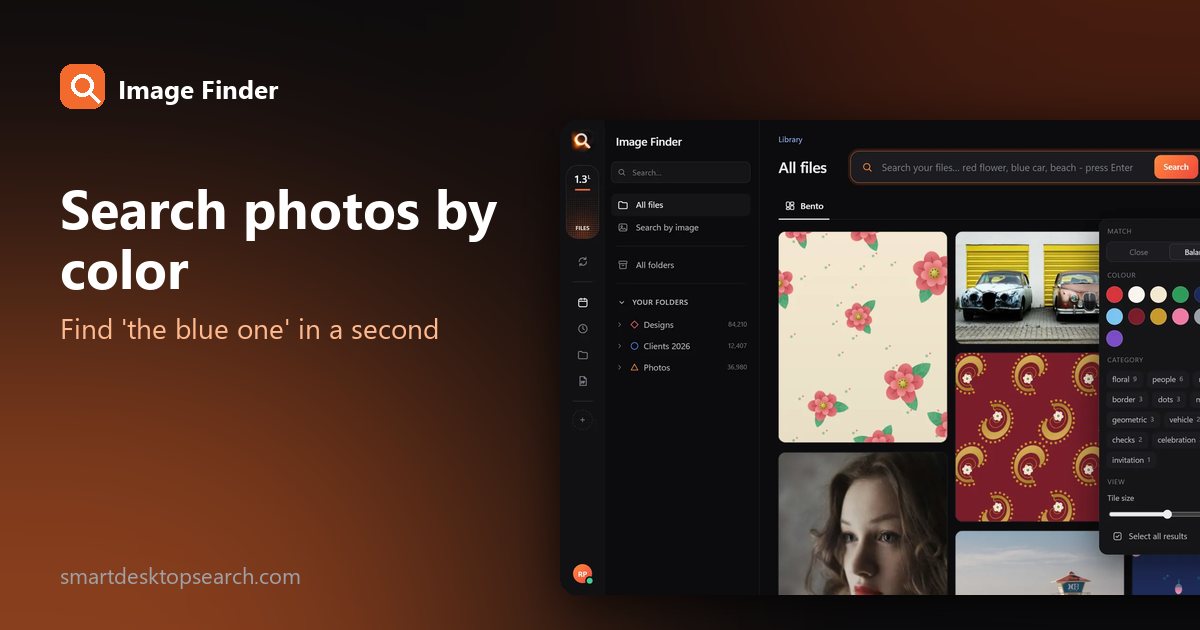Filter by the border category chip
1200x630 pixels.
tap(1127, 400)
